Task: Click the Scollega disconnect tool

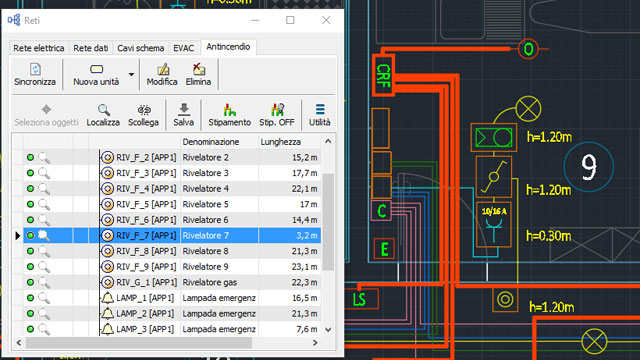Action: (143, 116)
